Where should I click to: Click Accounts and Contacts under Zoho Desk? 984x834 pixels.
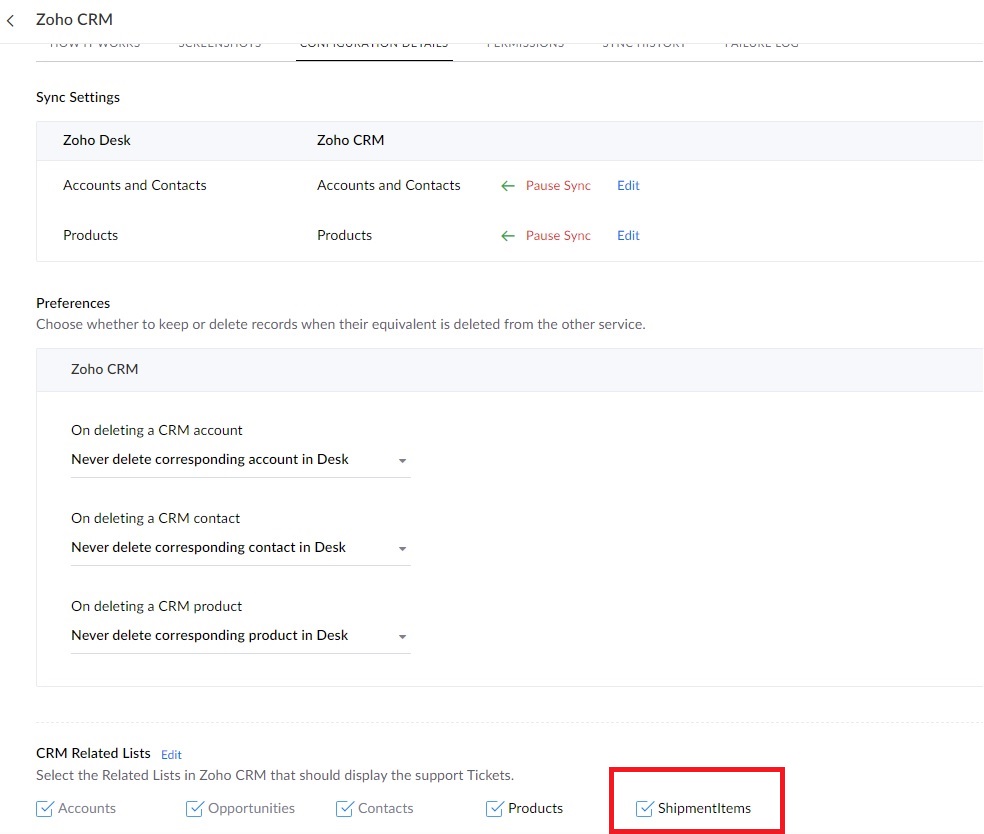pyautogui.click(x=134, y=186)
